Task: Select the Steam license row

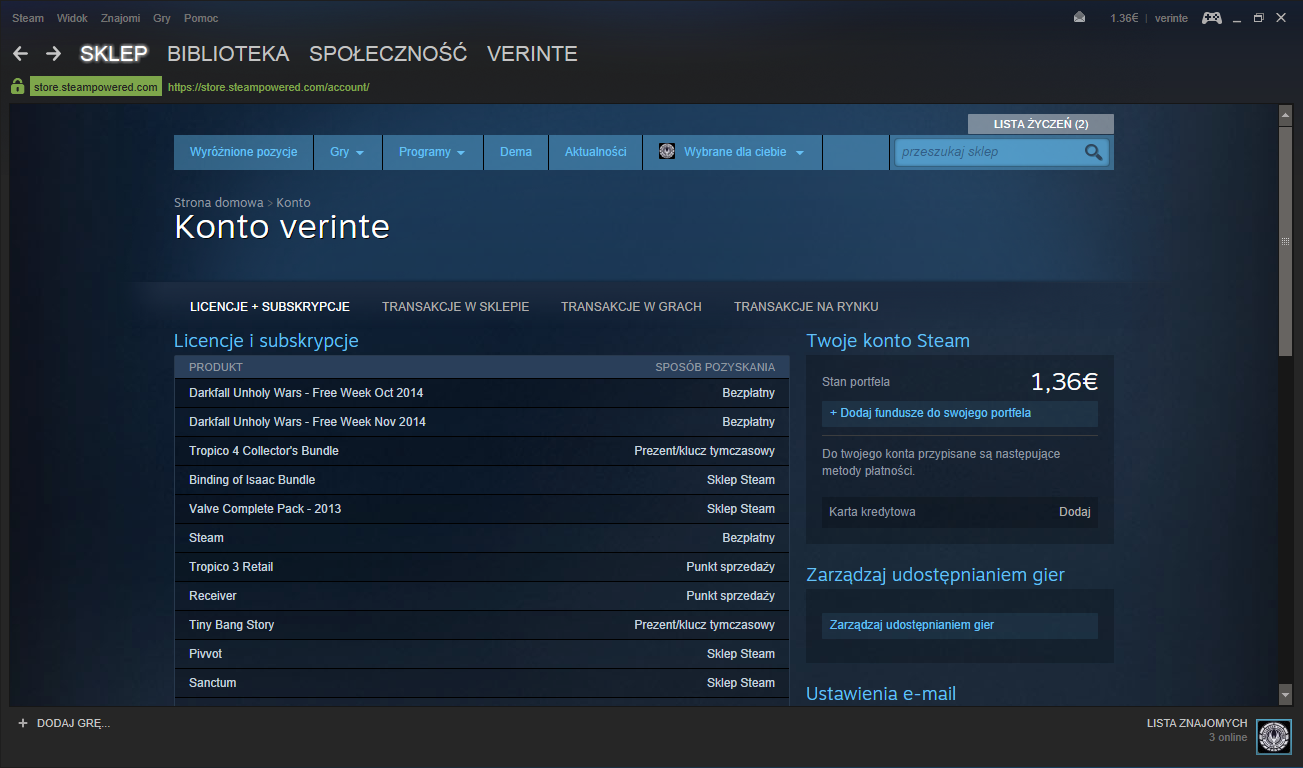Action: pos(482,538)
